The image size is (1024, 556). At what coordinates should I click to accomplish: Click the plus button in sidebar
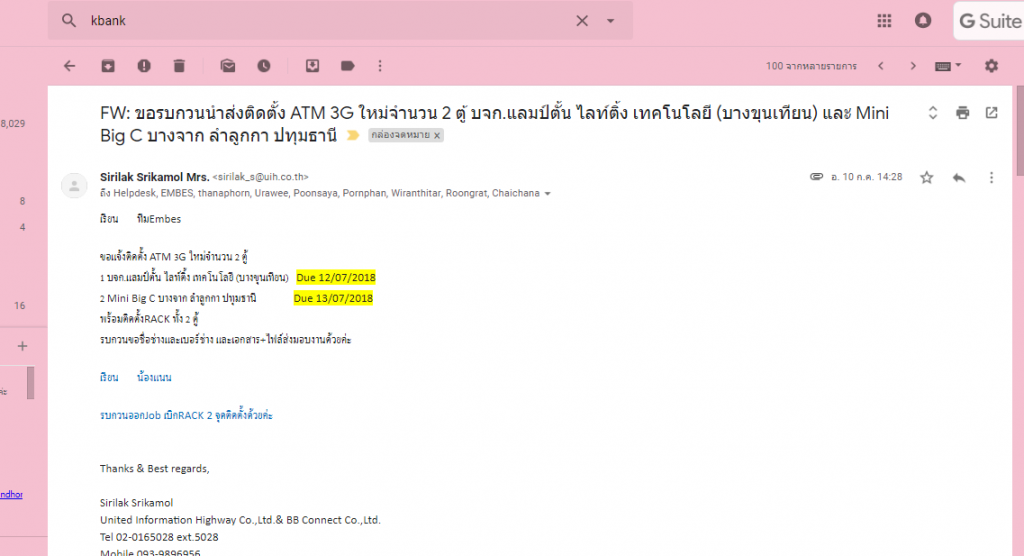point(22,346)
